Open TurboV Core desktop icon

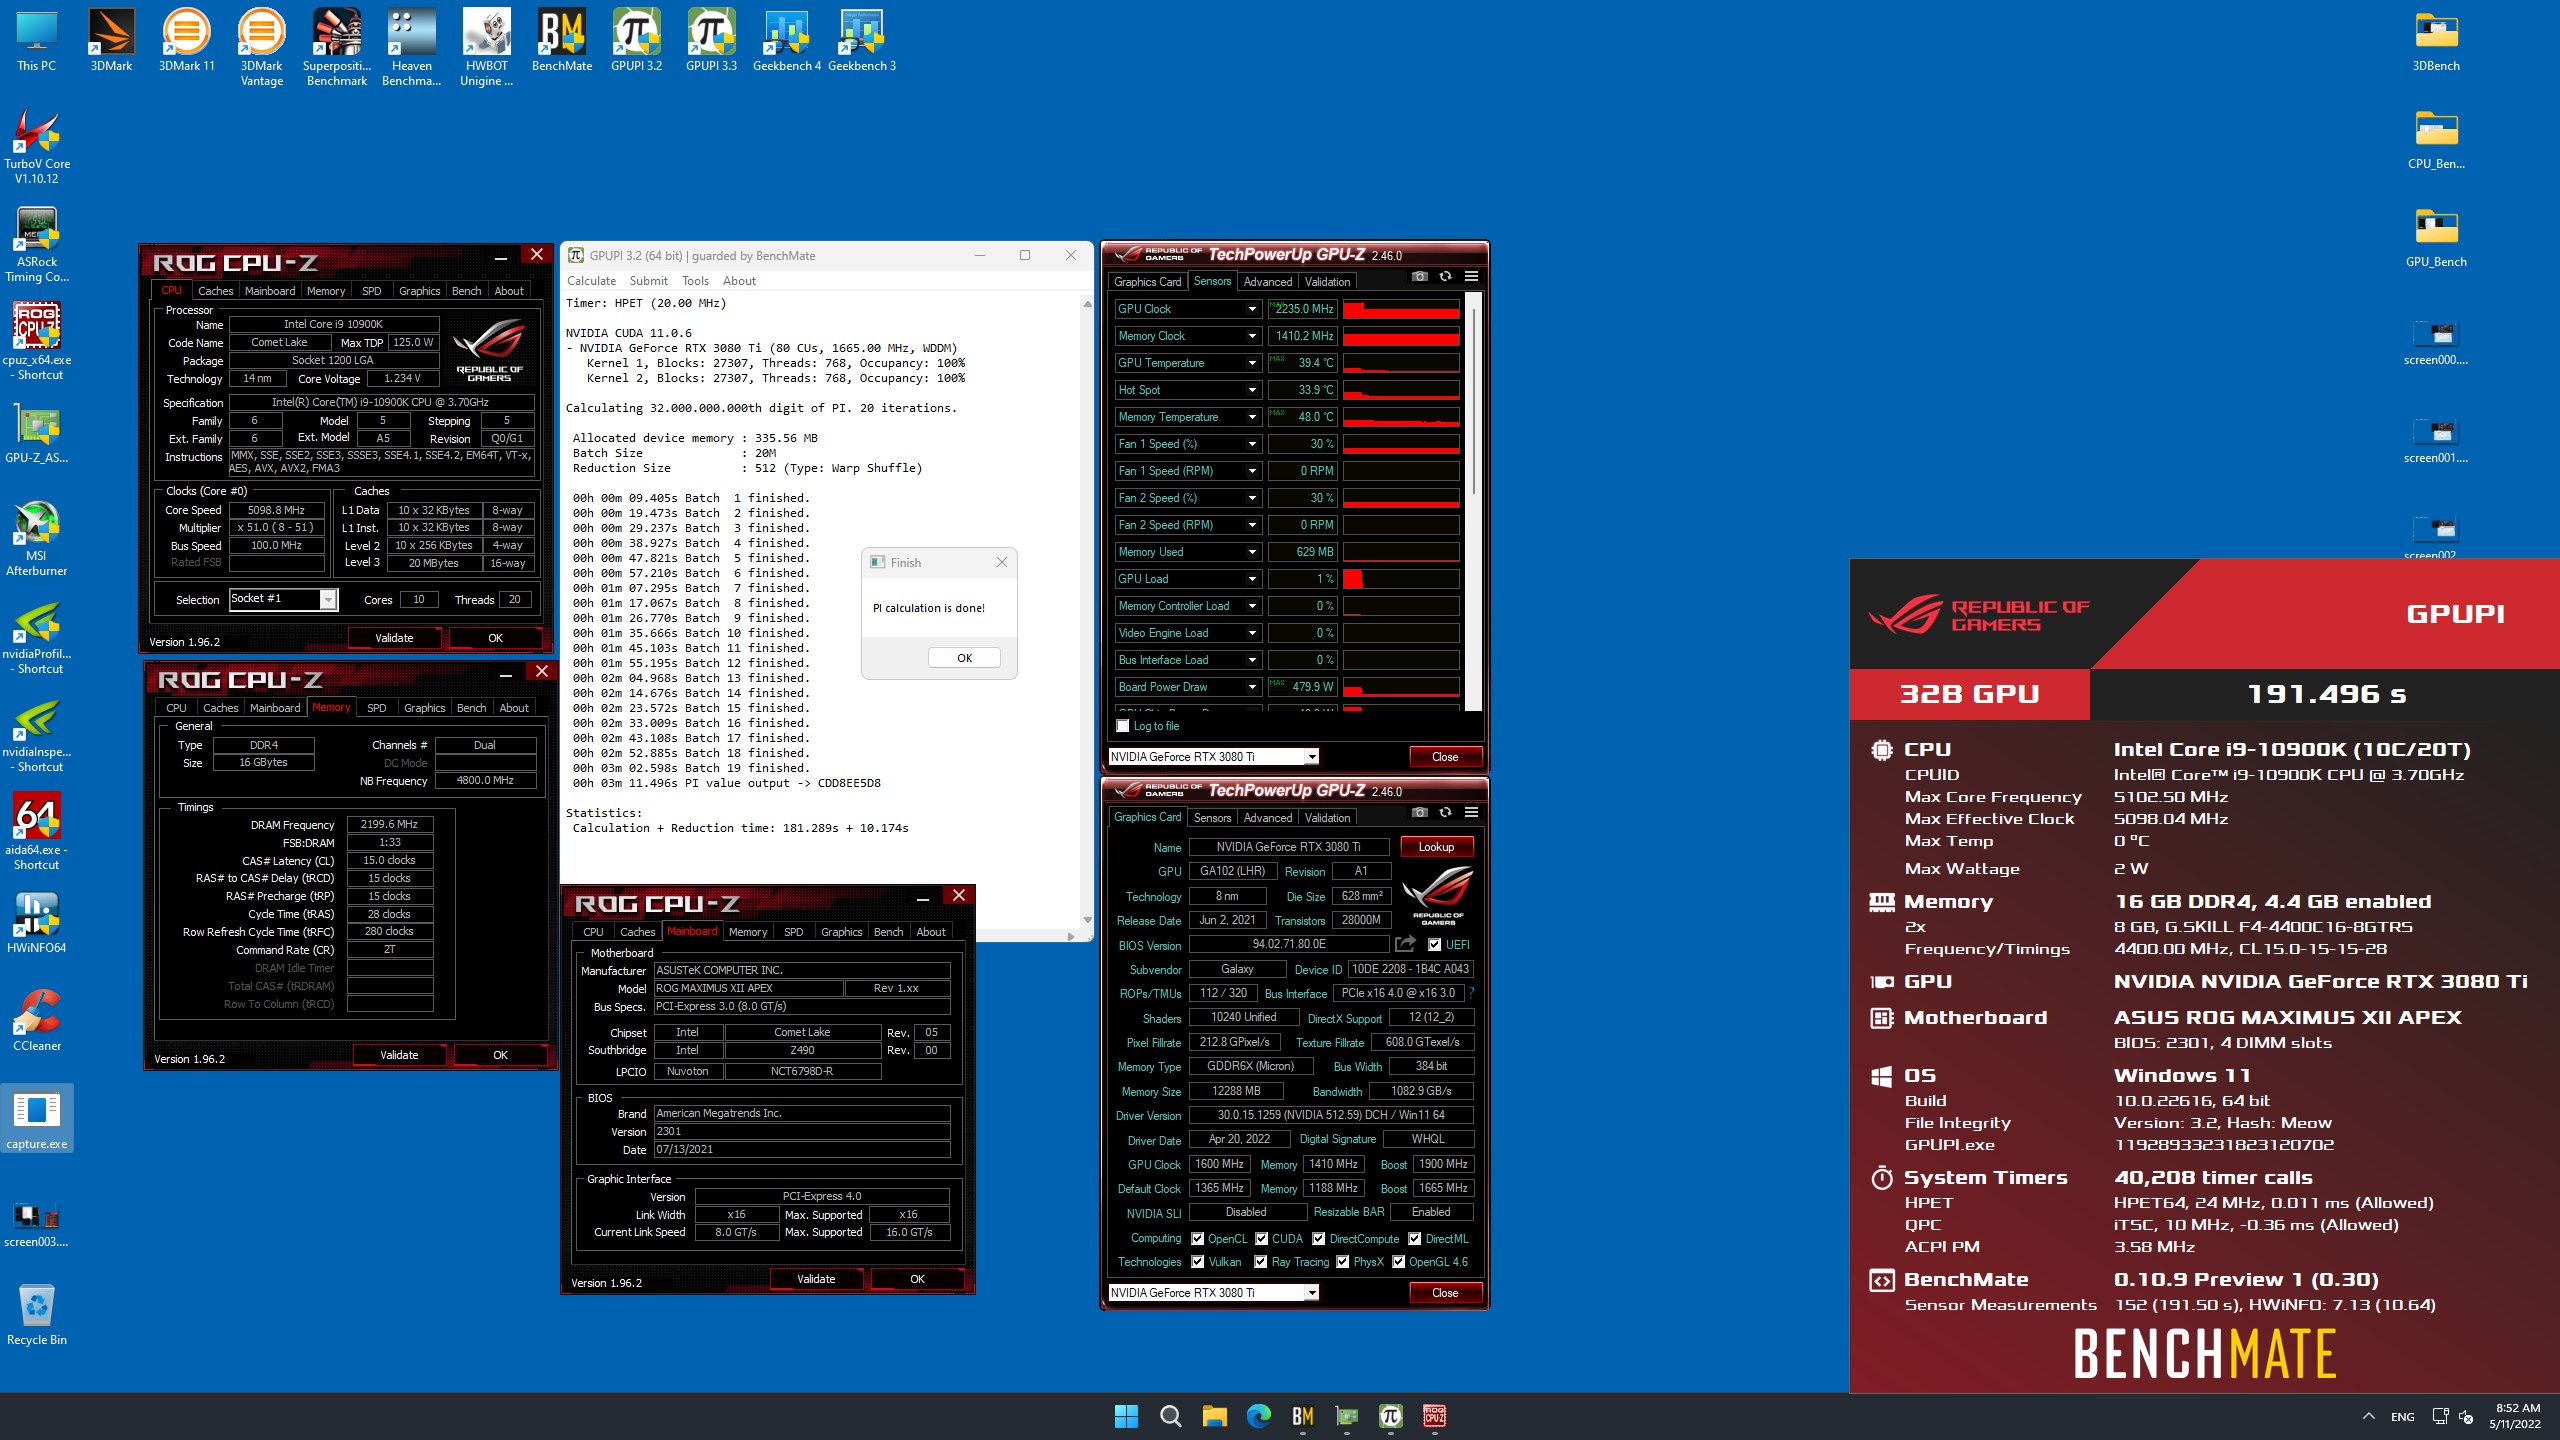(37, 146)
